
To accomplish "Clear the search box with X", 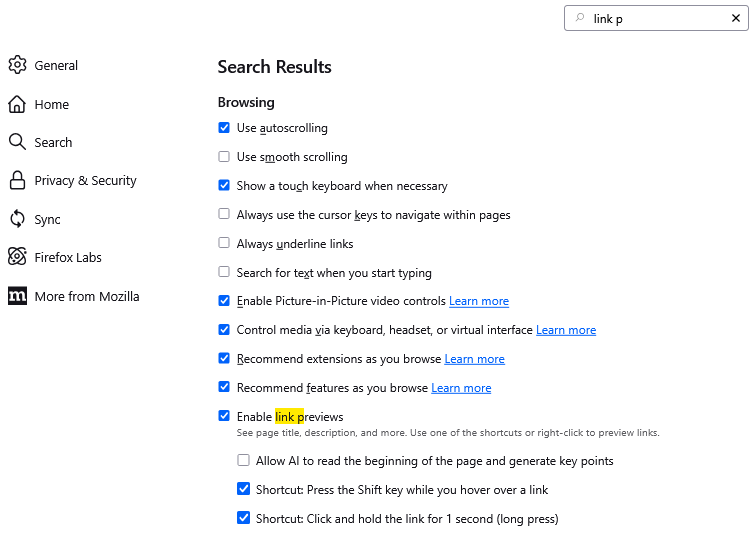I will [x=736, y=18].
